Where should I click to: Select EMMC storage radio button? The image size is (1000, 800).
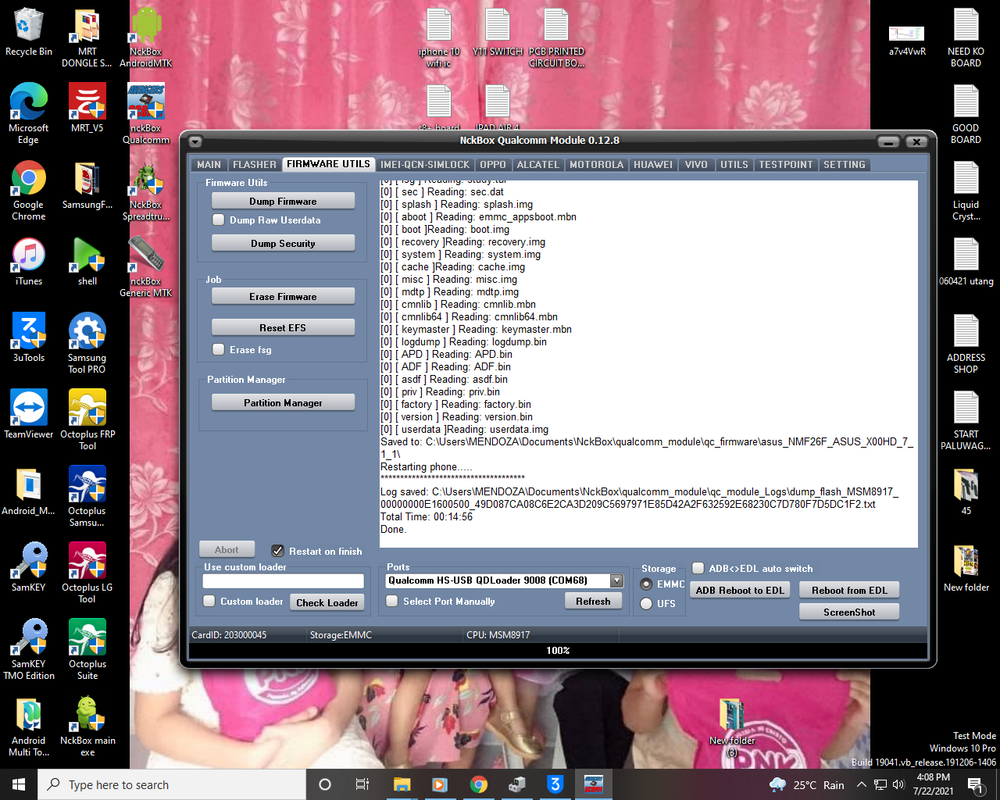(646, 584)
